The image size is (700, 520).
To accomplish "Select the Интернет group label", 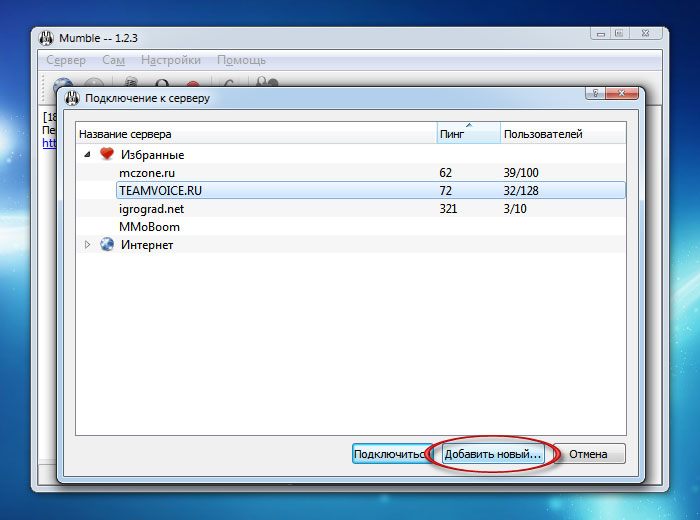I will (x=147, y=245).
